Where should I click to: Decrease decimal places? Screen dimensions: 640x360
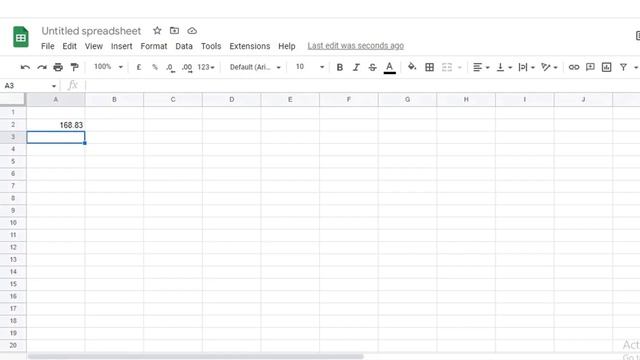(171, 67)
